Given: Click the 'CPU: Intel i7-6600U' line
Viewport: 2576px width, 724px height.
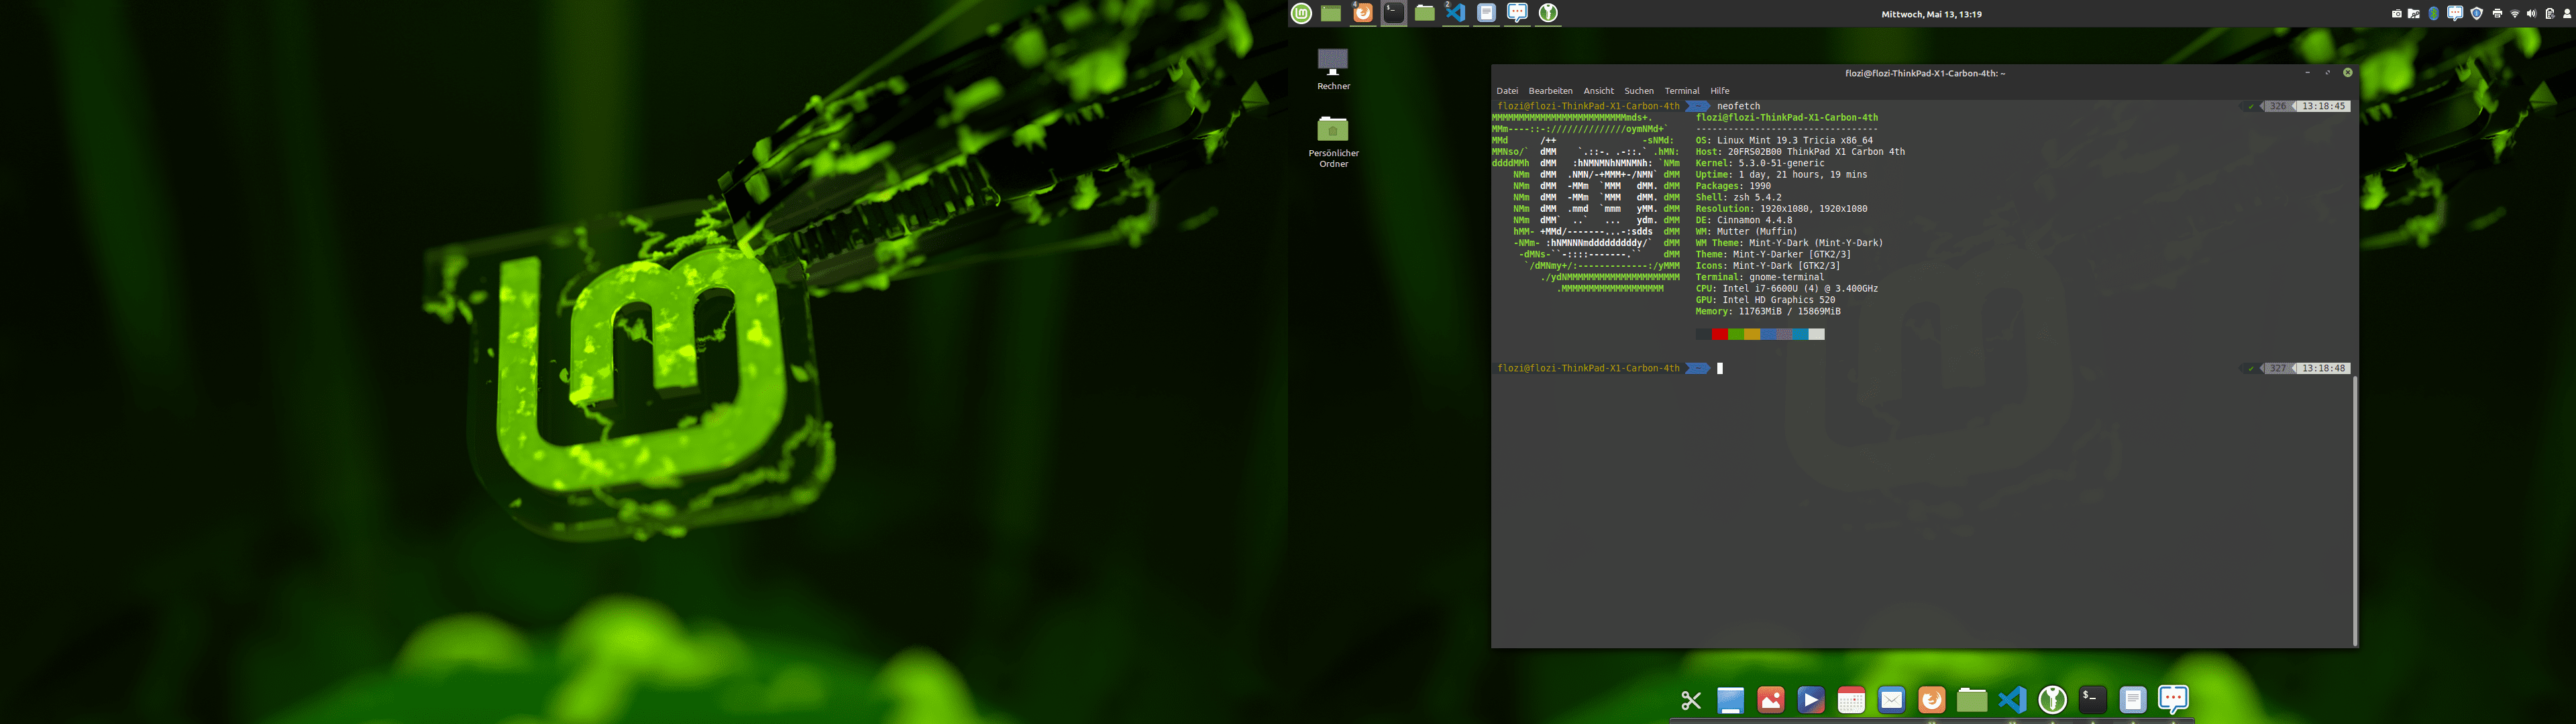Looking at the screenshot, I should 1787,289.
